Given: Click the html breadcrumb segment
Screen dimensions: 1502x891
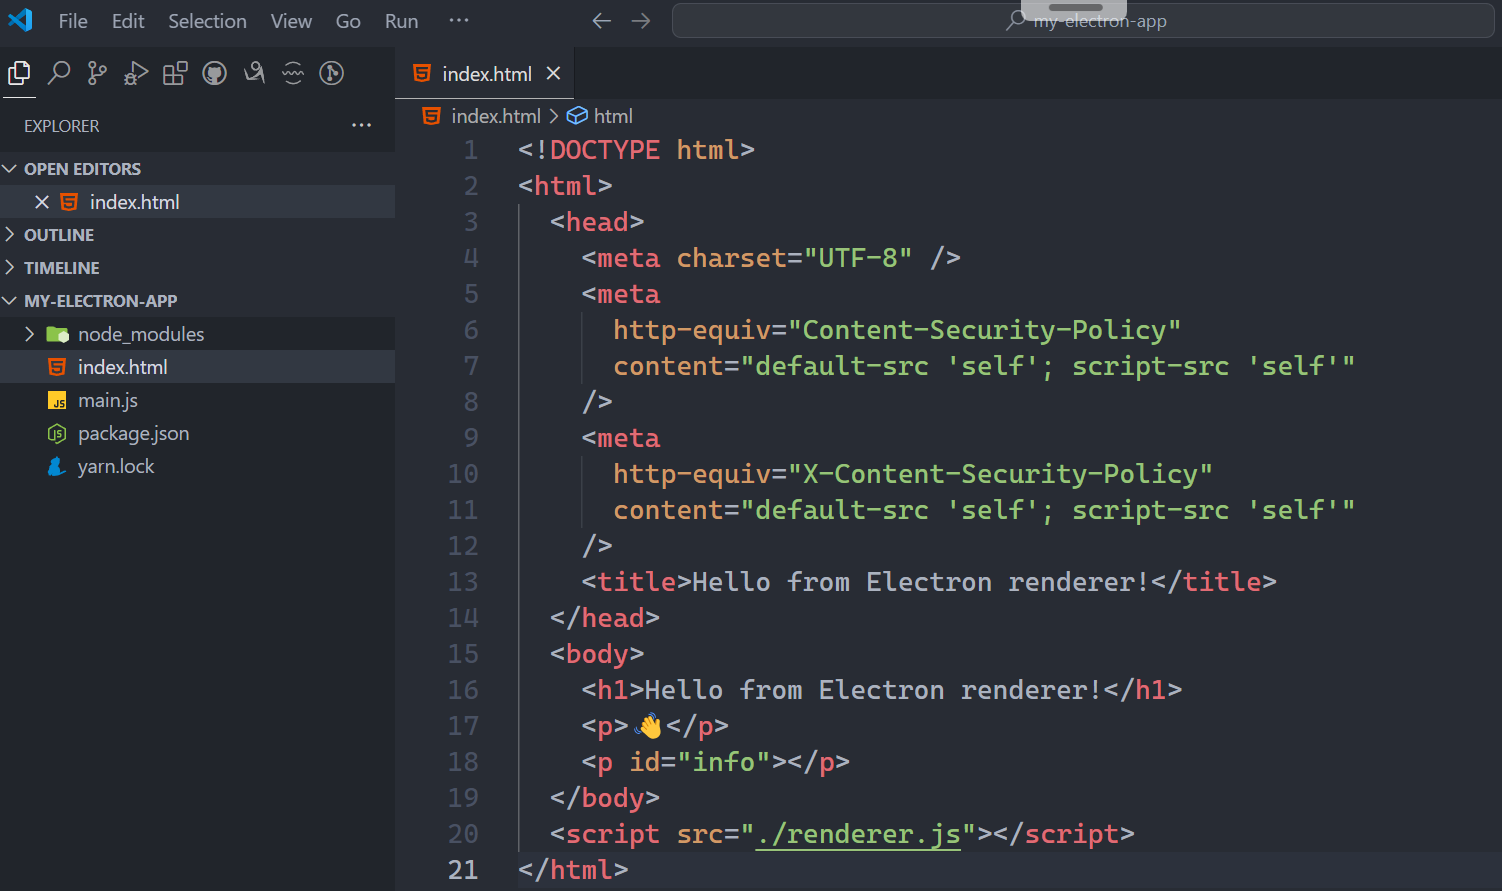Looking at the screenshot, I should pos(613,116).
